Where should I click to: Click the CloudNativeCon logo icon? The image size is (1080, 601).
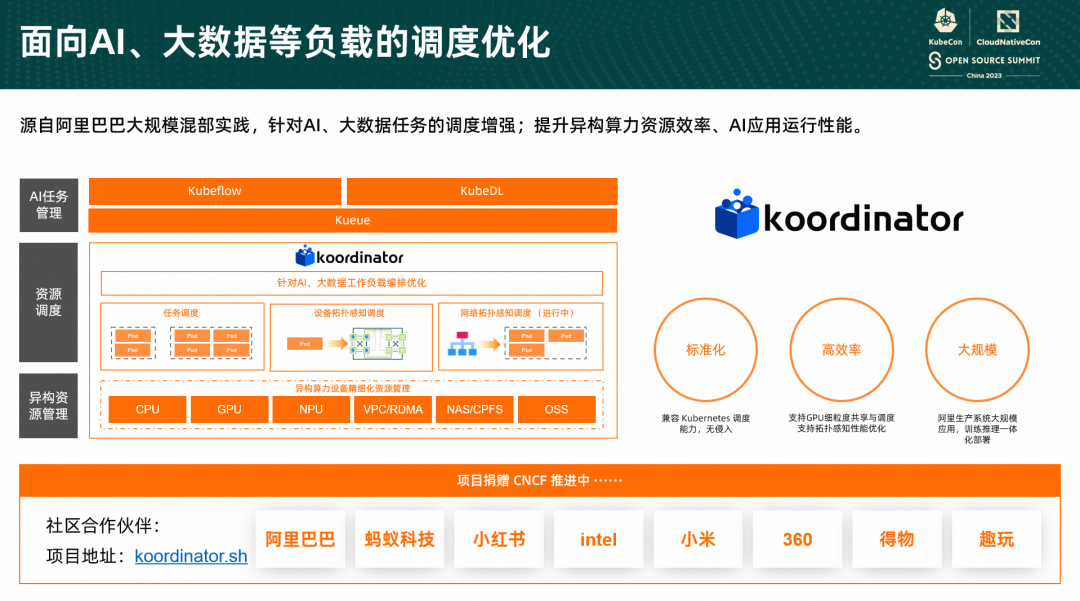1008,21
